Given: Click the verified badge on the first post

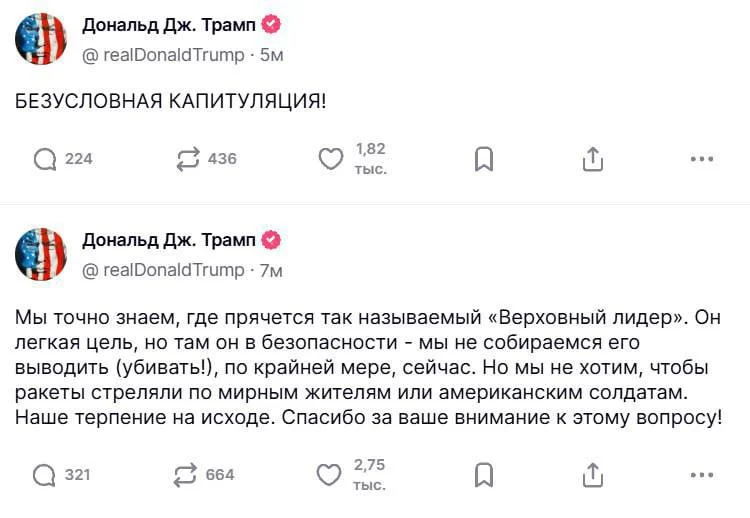Looking at the screenshot, I should tap(270, 26).
